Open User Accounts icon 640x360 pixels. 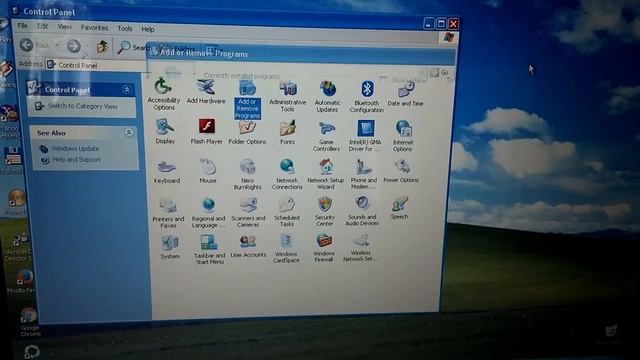coord(248,247)
